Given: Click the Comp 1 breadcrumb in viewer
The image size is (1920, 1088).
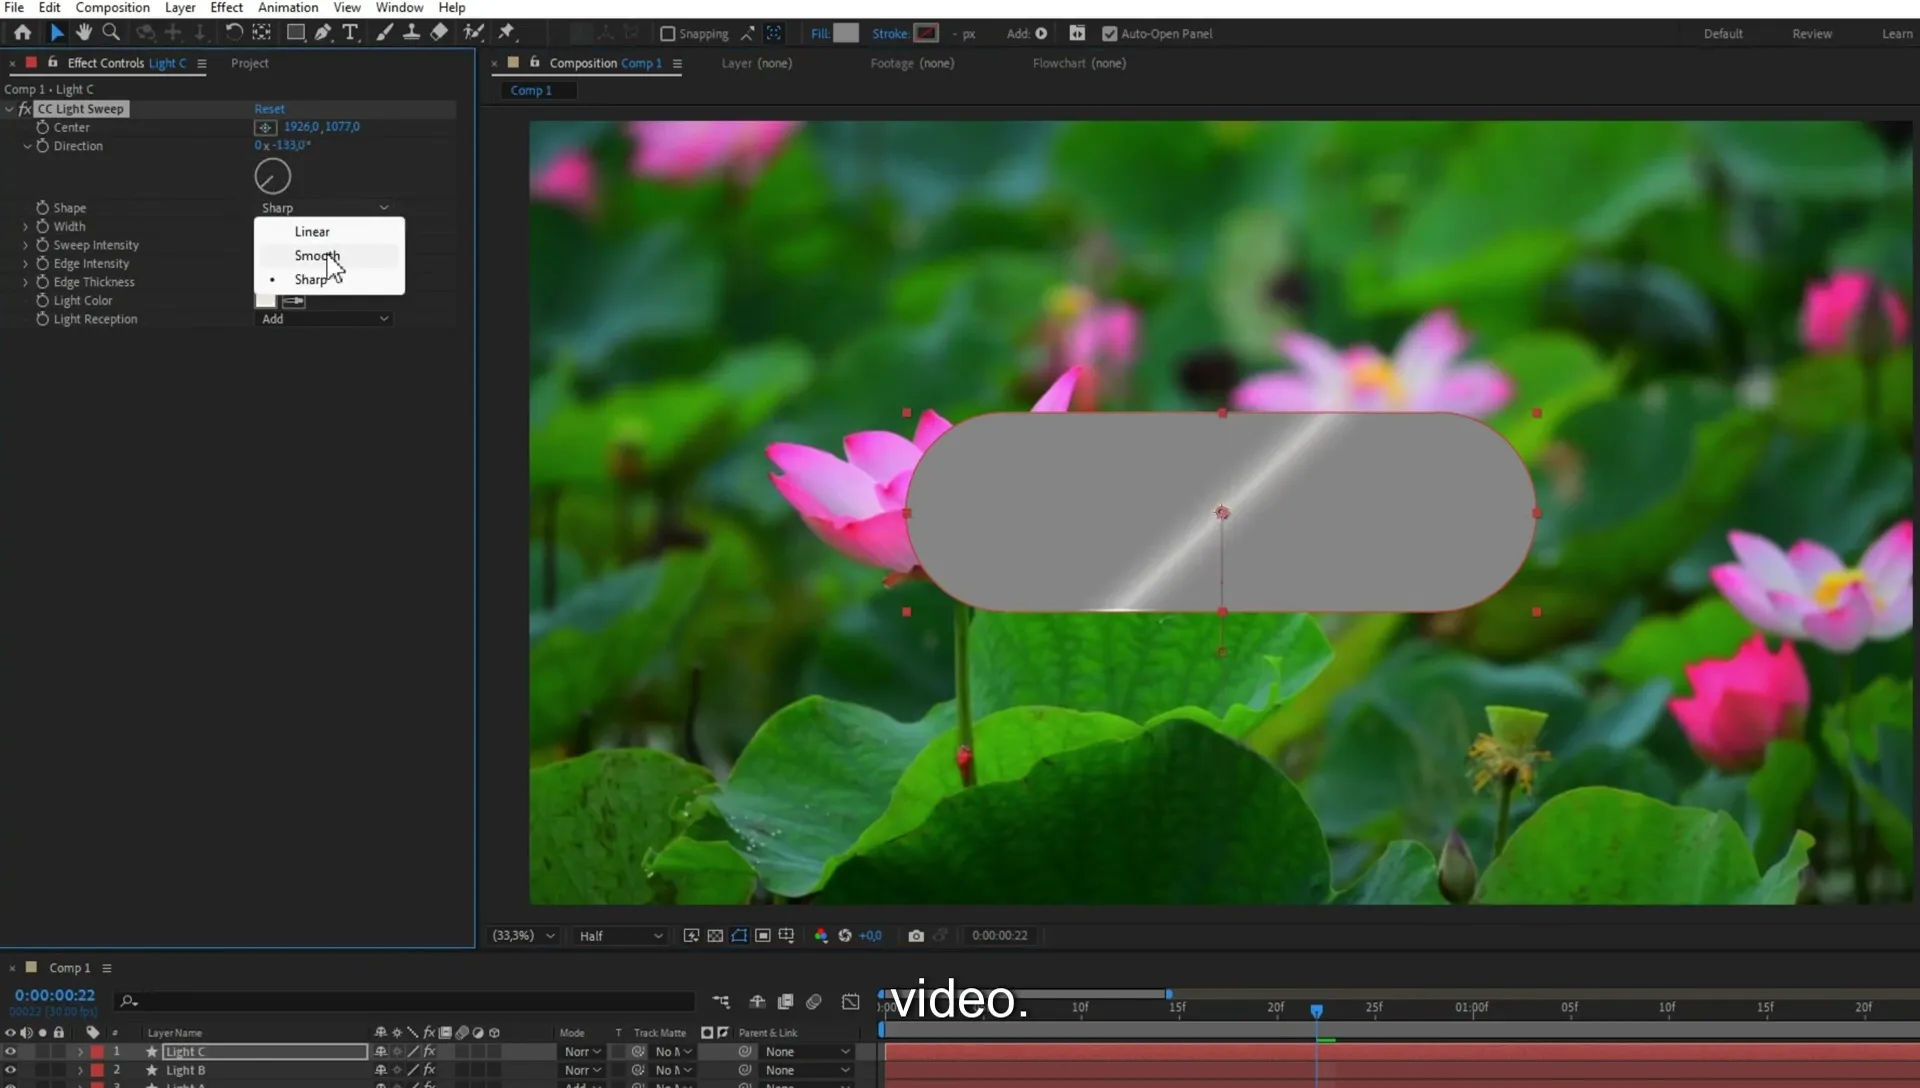Looking at the screenshot, I should tap(531, 90).
